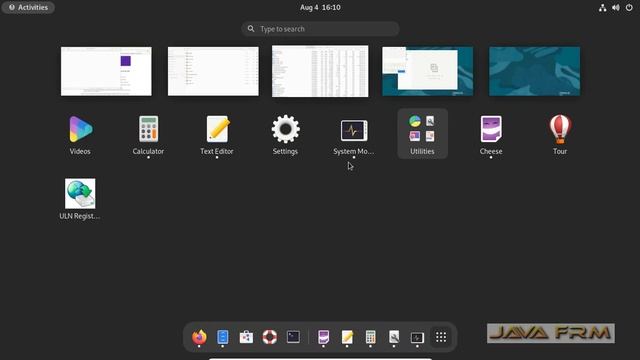Switch to System Monitor via the dock

coord(417,337)
